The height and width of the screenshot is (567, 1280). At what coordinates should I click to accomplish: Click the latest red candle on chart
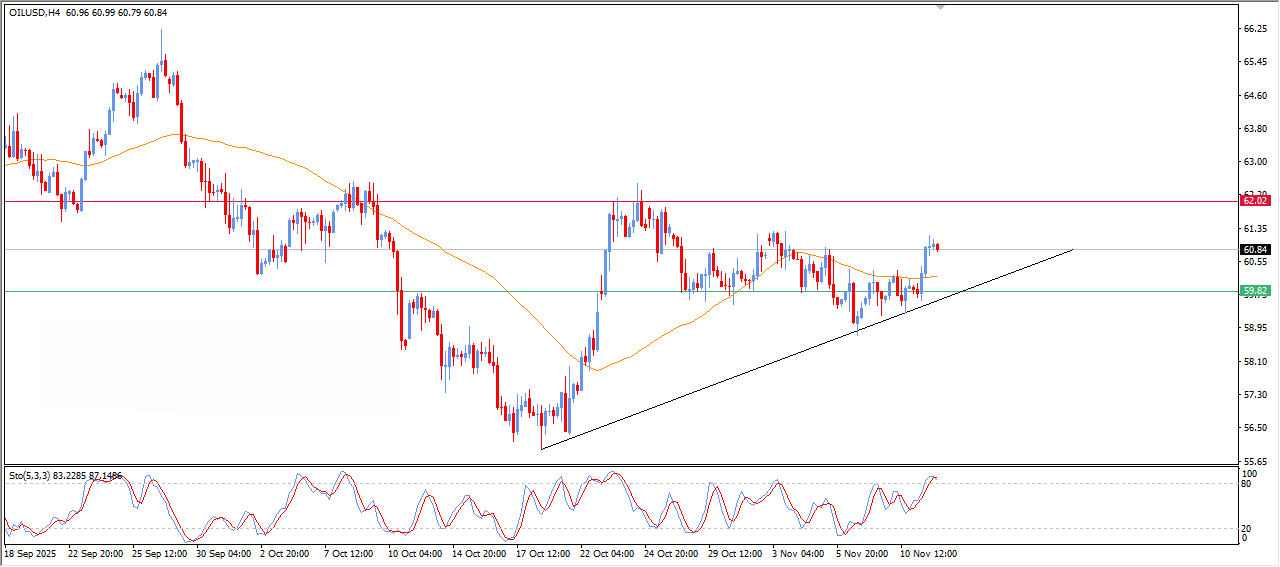pyautogui.click(x=937, y=246)
